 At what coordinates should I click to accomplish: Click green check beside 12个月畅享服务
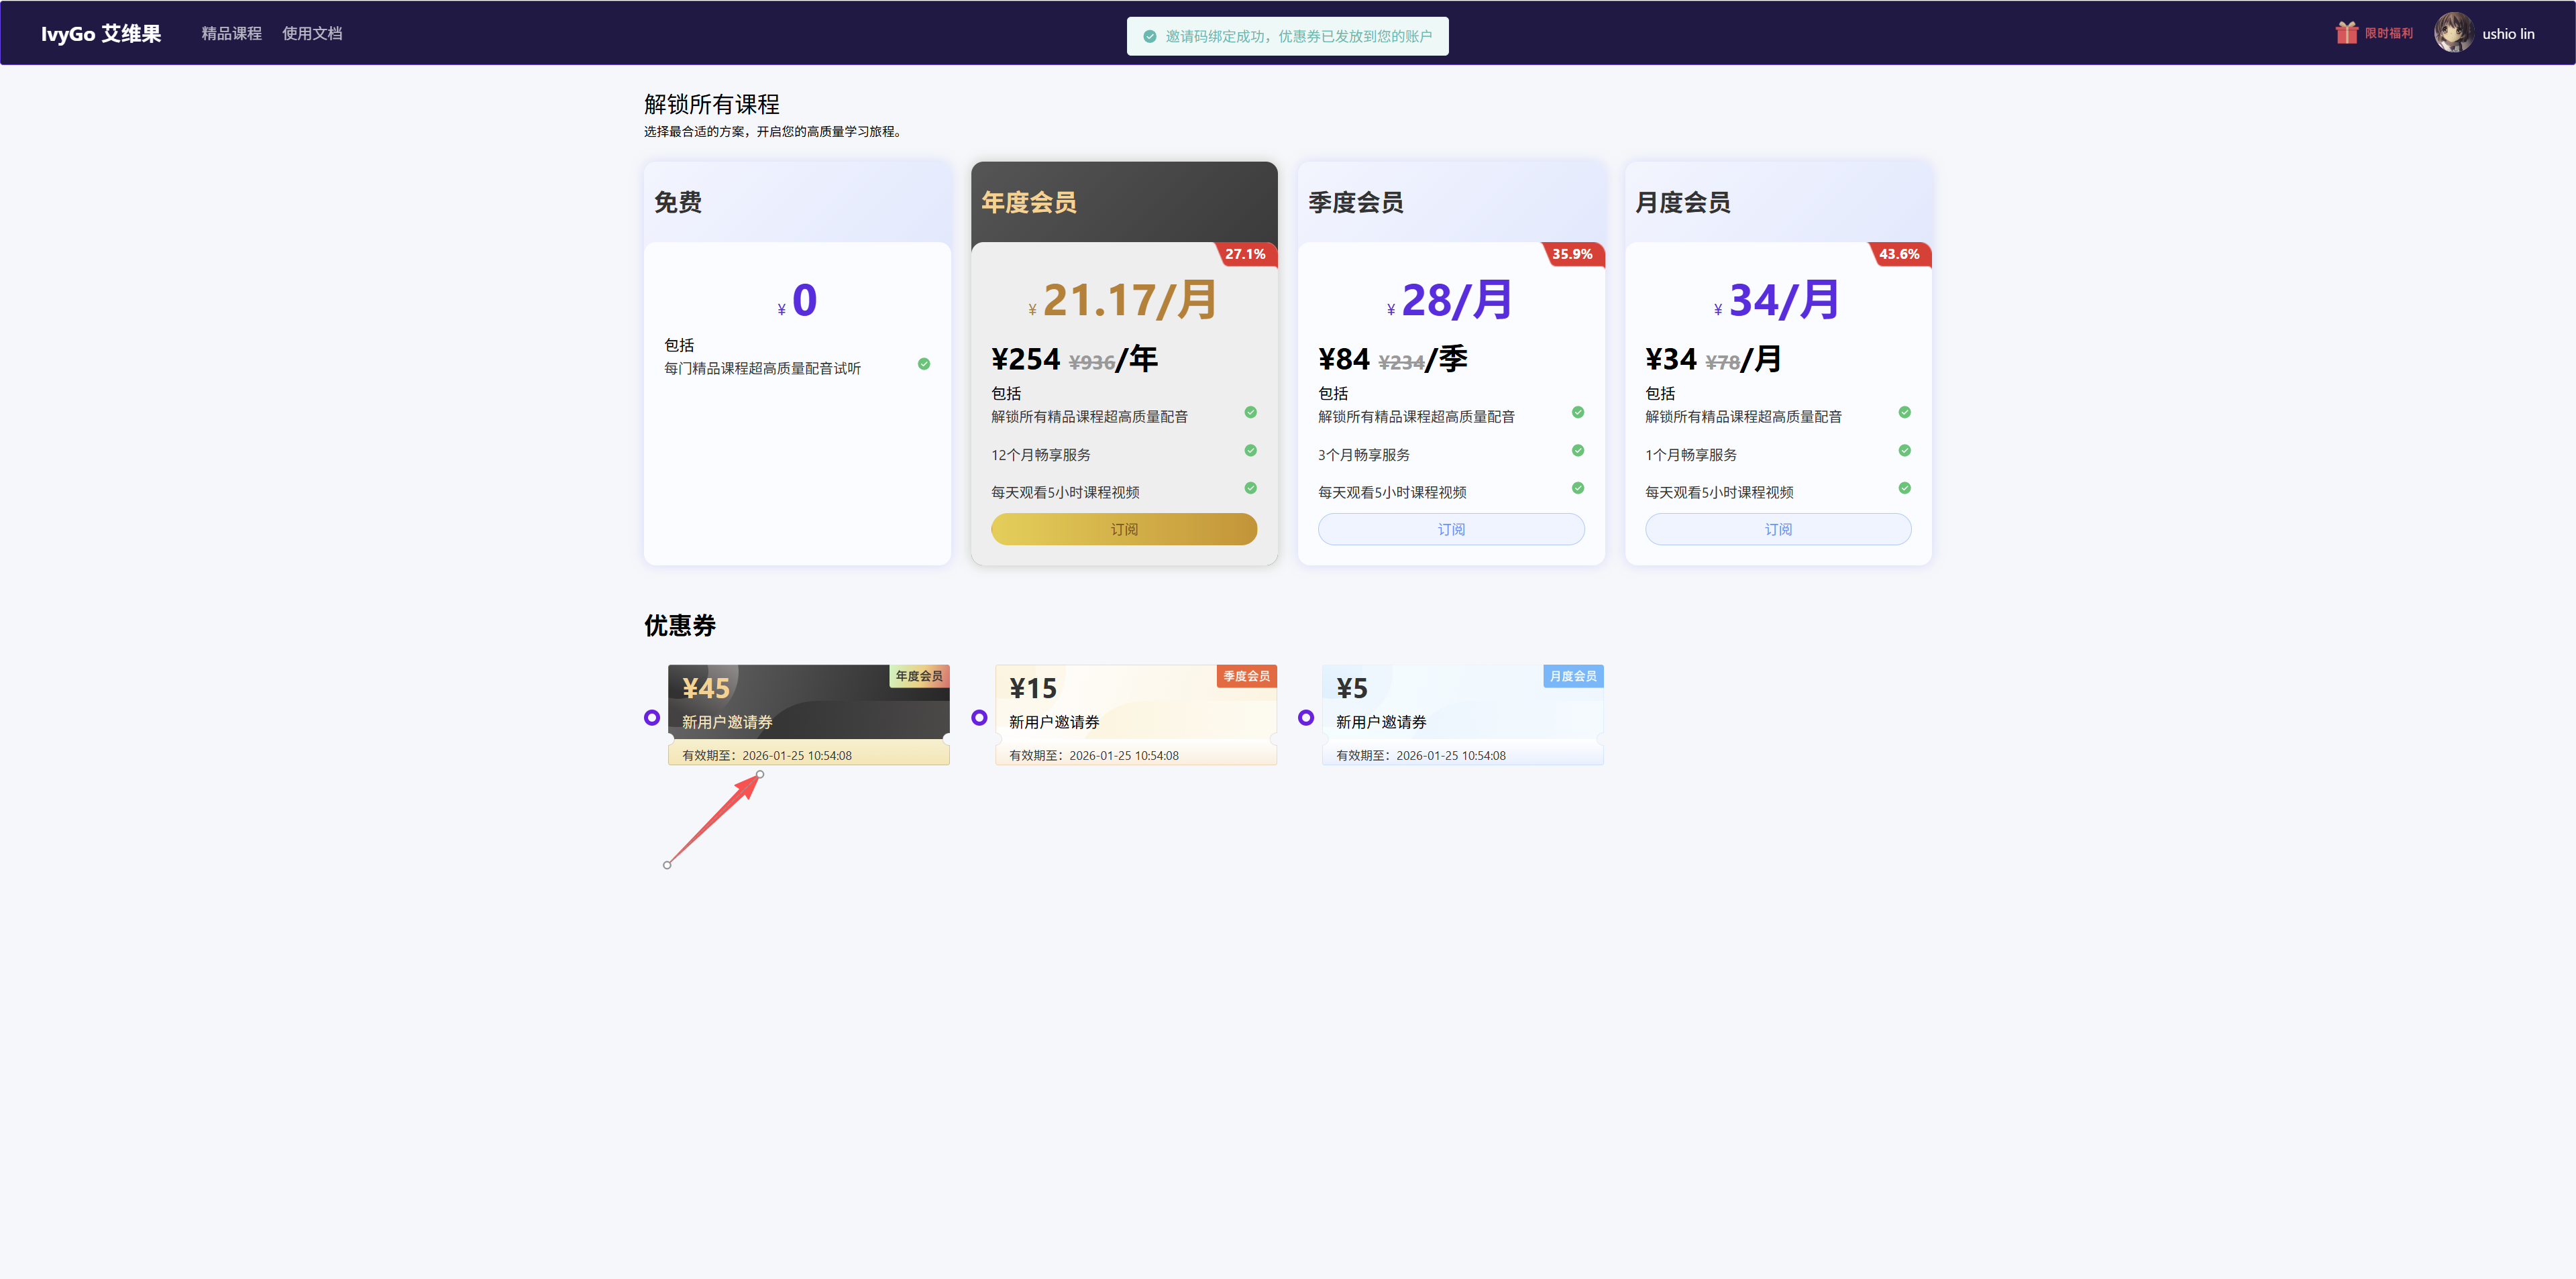pyautogui.click(x=1250, y=451)
